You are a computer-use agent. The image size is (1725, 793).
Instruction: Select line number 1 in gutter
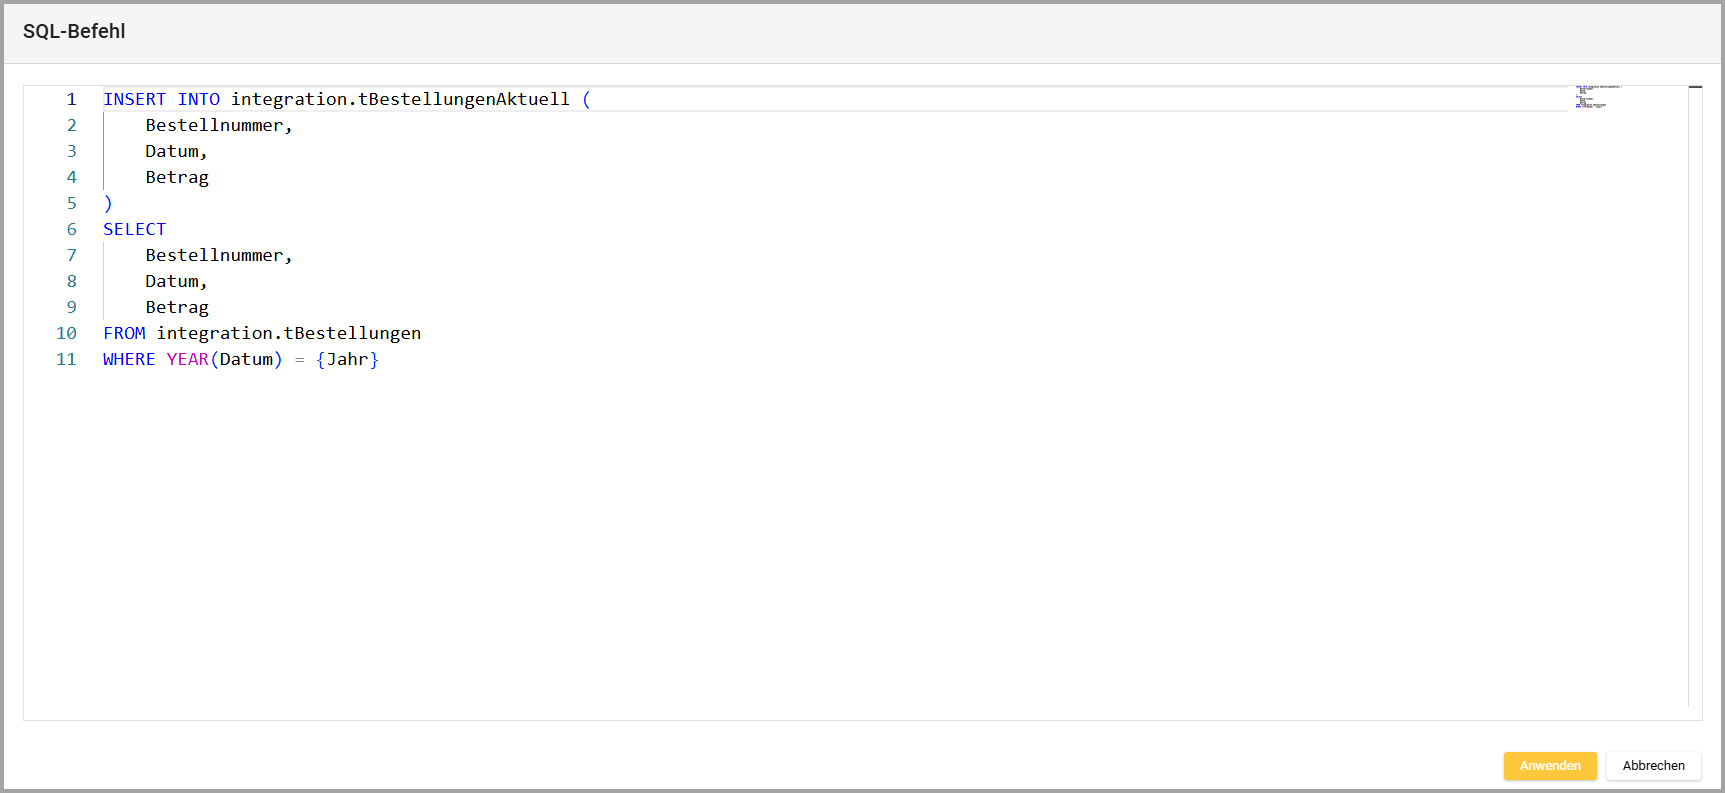coord(71,99)
